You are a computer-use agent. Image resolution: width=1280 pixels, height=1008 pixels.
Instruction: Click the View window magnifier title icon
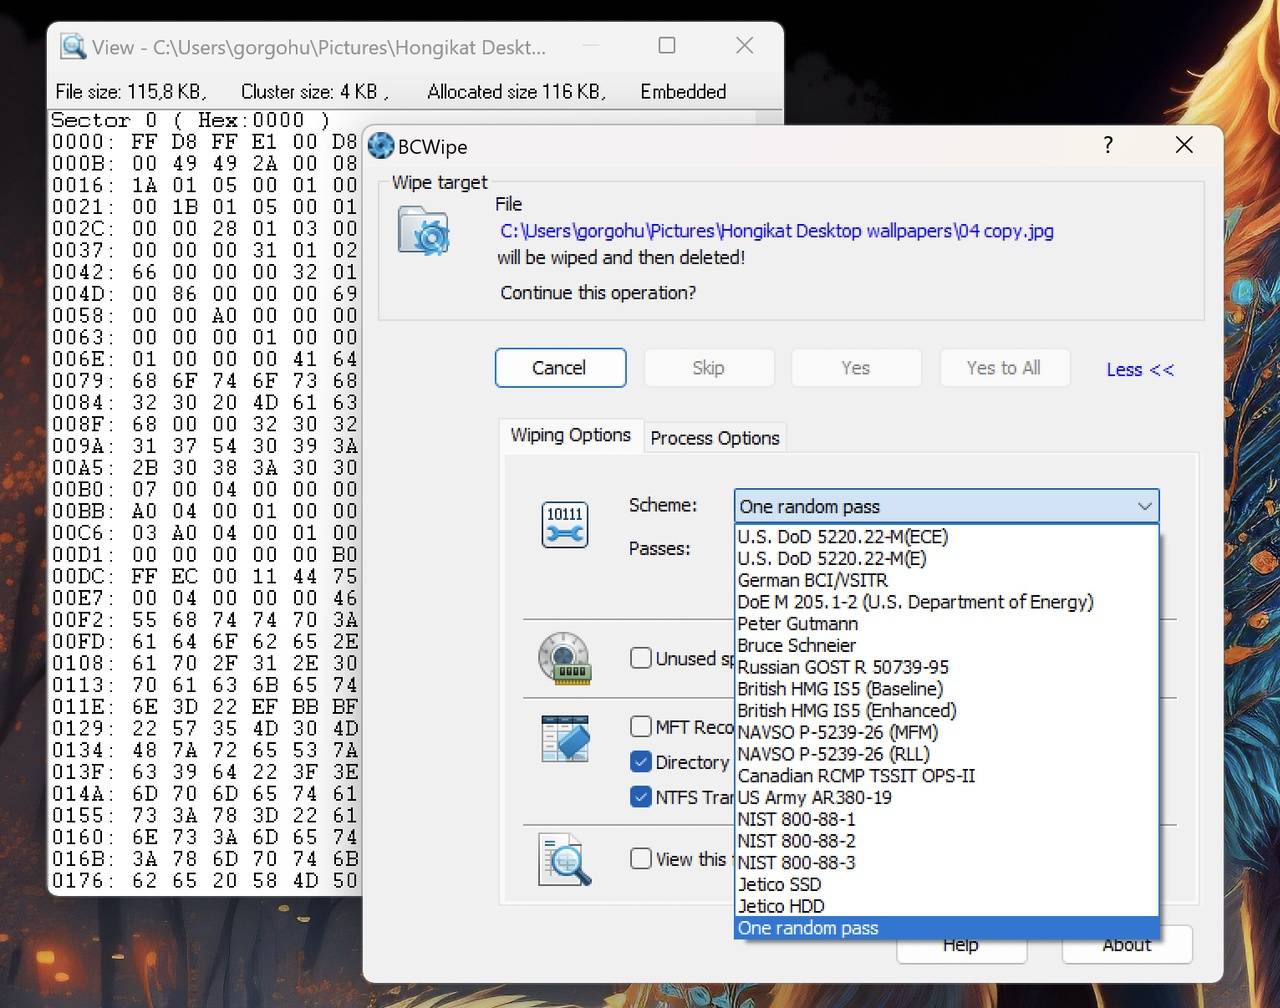point(73,46)
